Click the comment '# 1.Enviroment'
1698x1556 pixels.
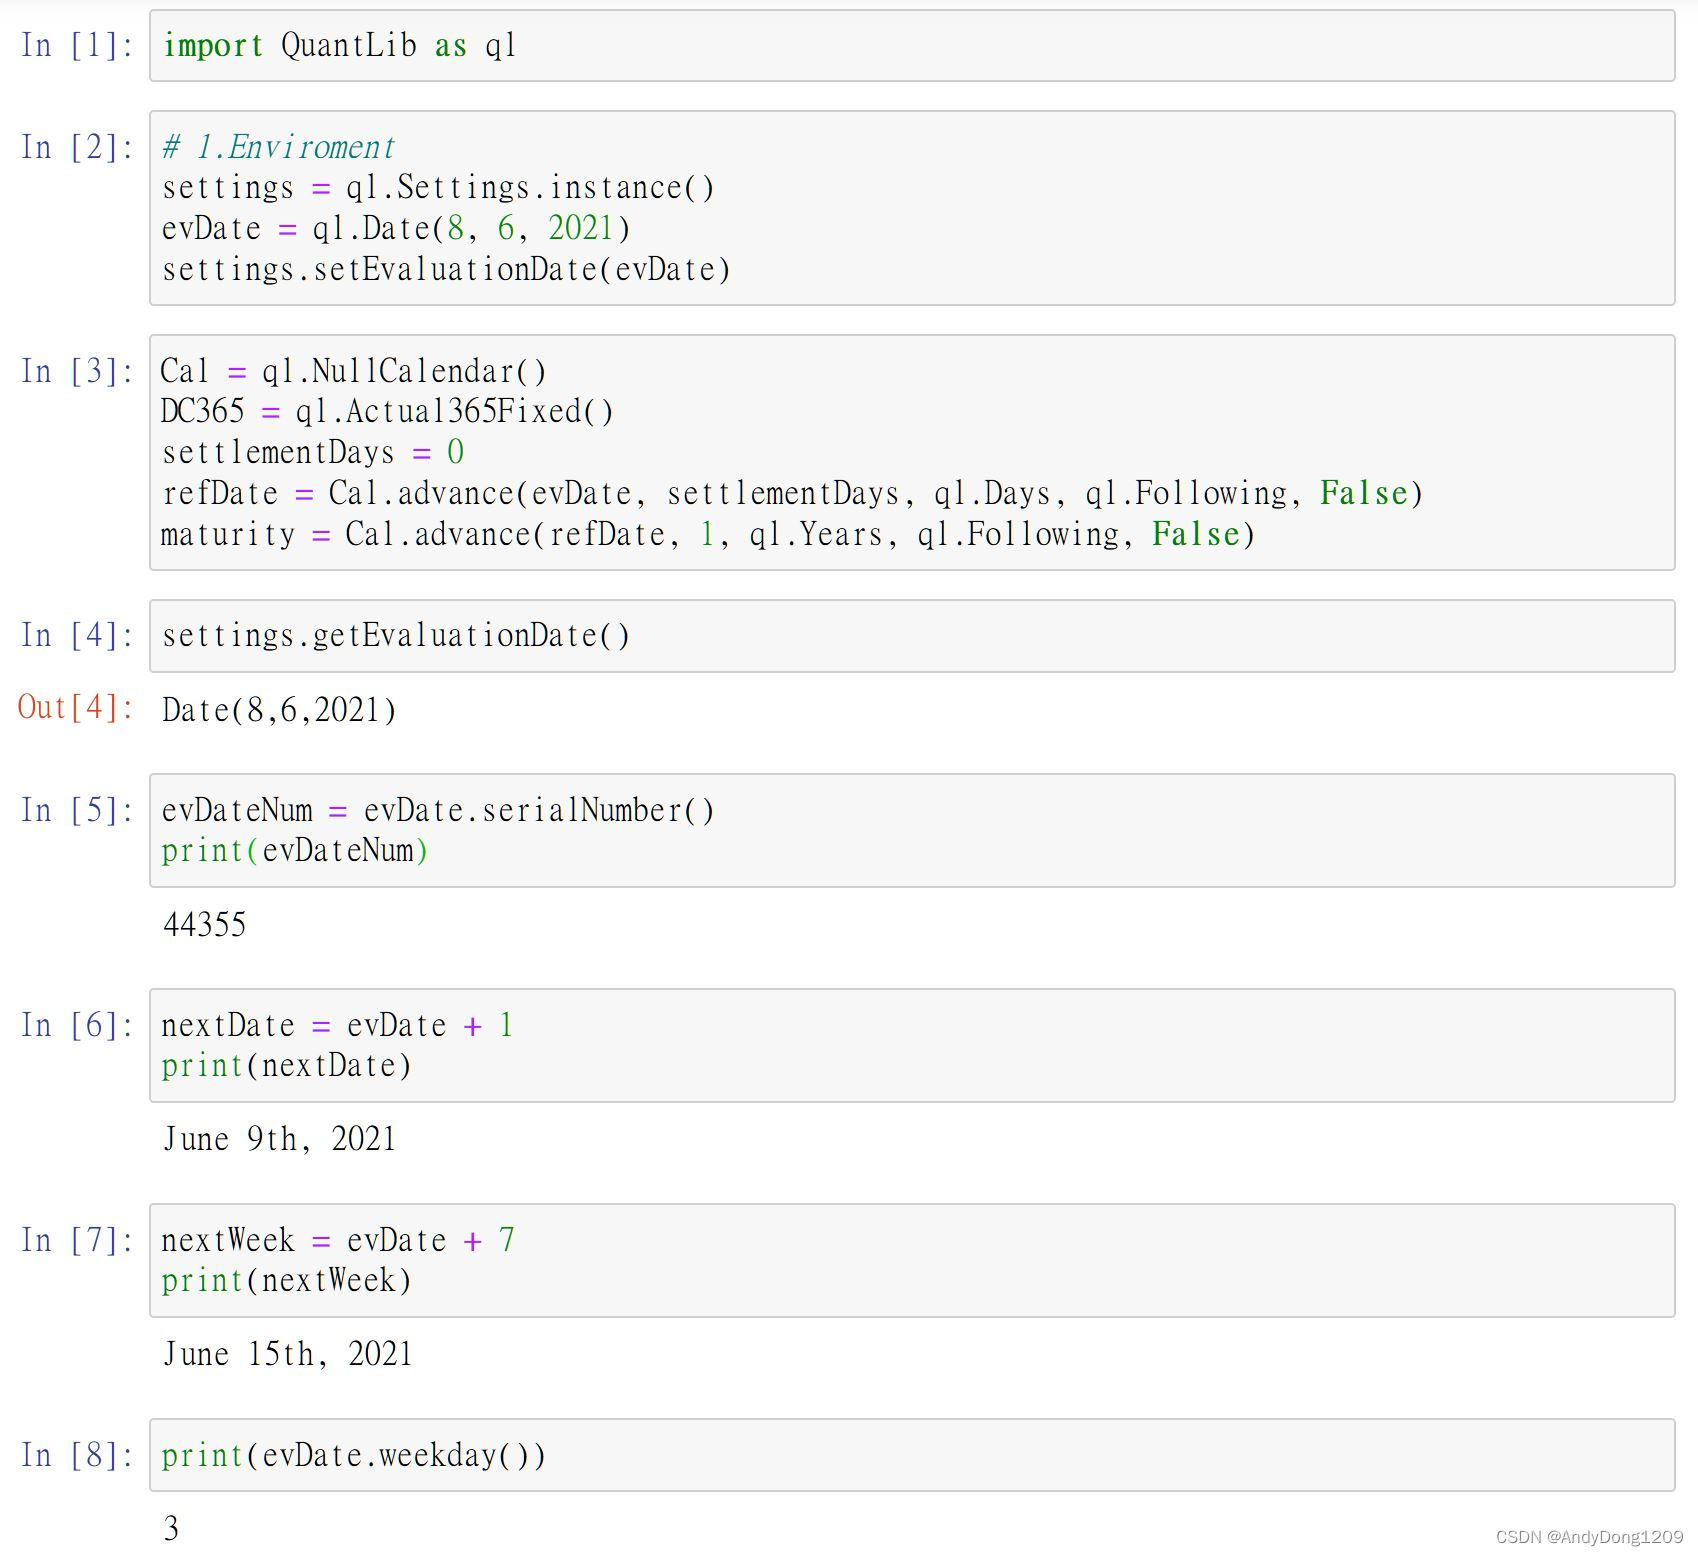point(279,148)
